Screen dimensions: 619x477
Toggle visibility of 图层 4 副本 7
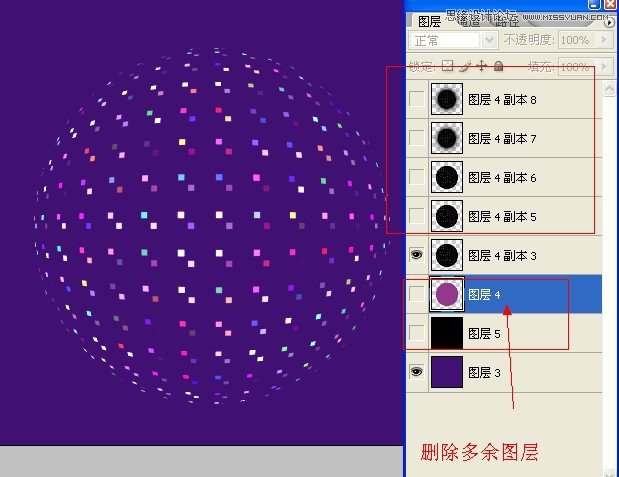click(x=416, y=138)
